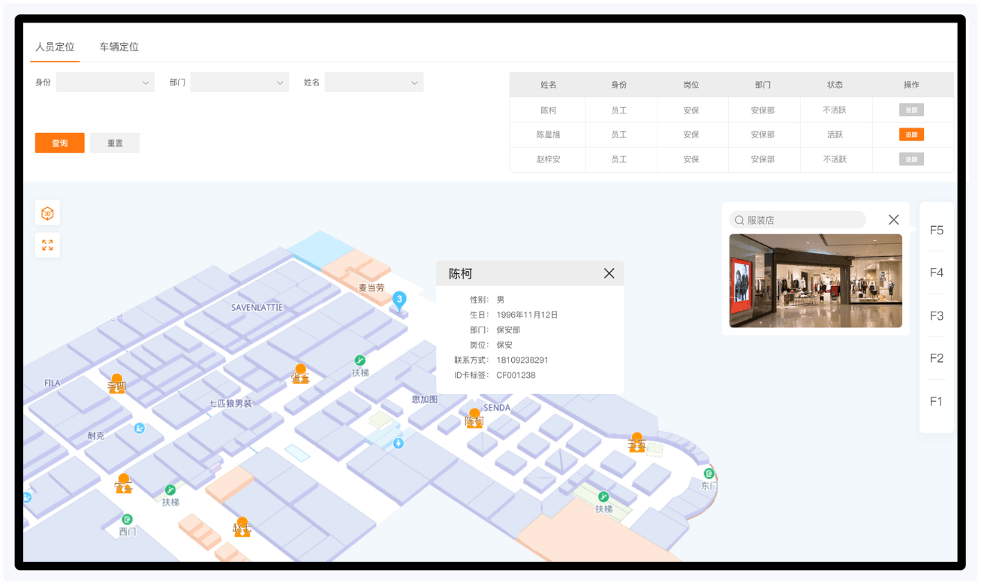Click the orange person marker below SENDA

coord(474,417)
